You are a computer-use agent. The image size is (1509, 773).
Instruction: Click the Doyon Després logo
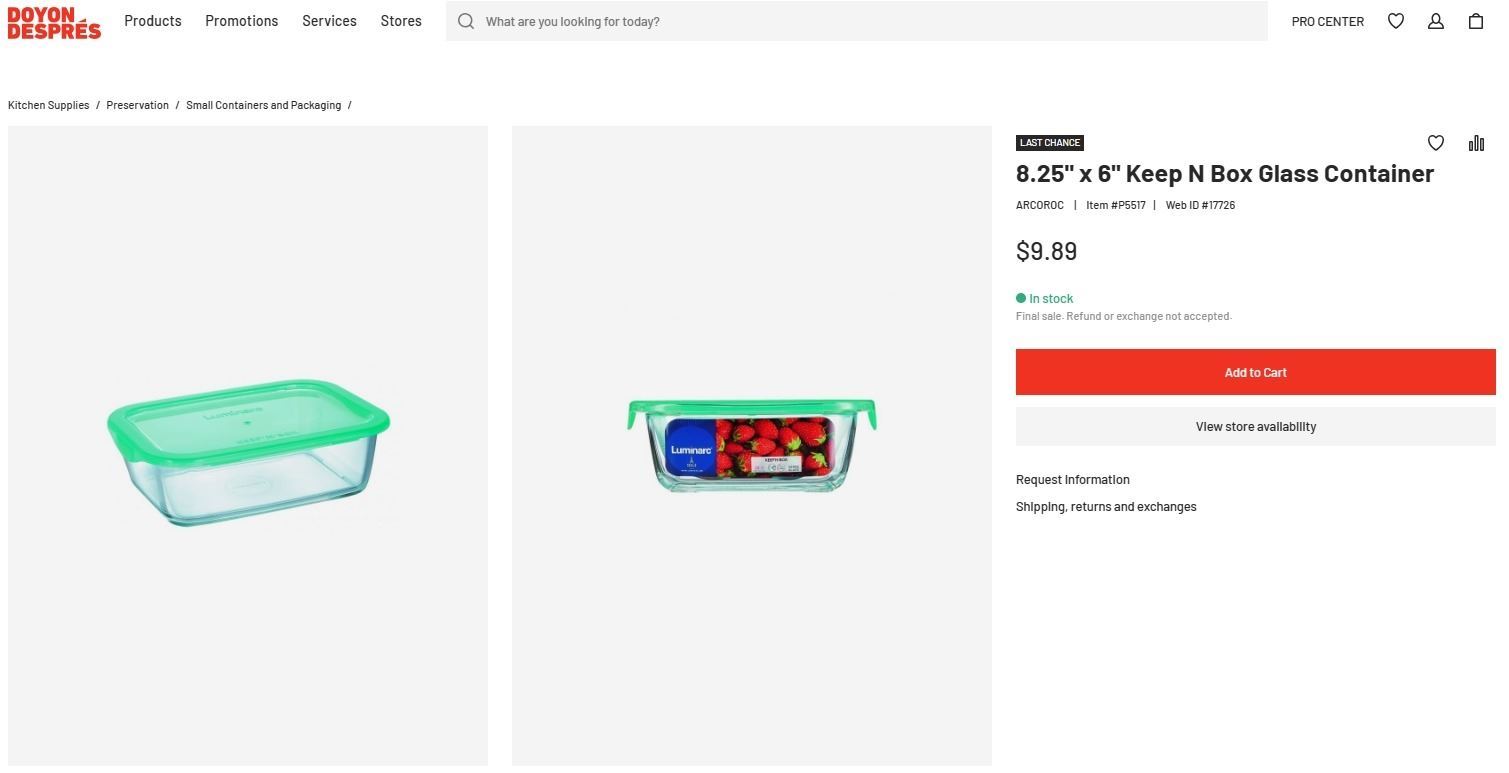[x=54, y=22]
